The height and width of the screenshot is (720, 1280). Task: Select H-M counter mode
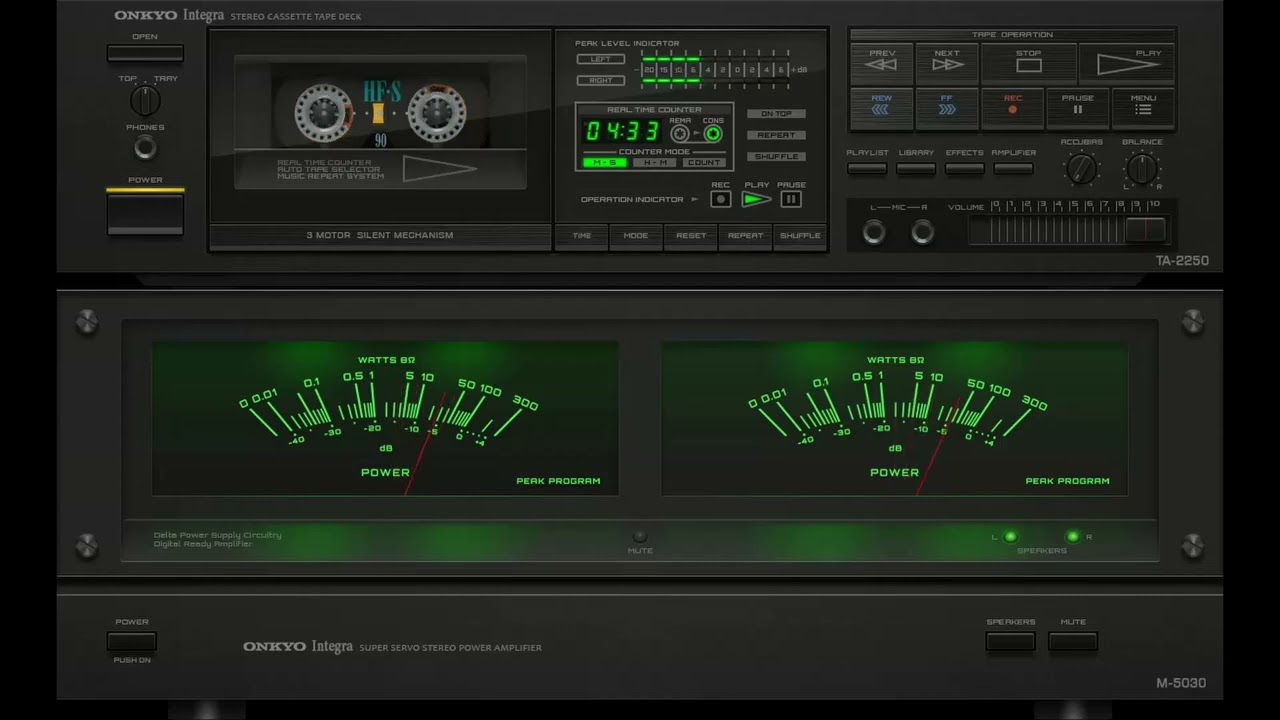tap(654, 162)
